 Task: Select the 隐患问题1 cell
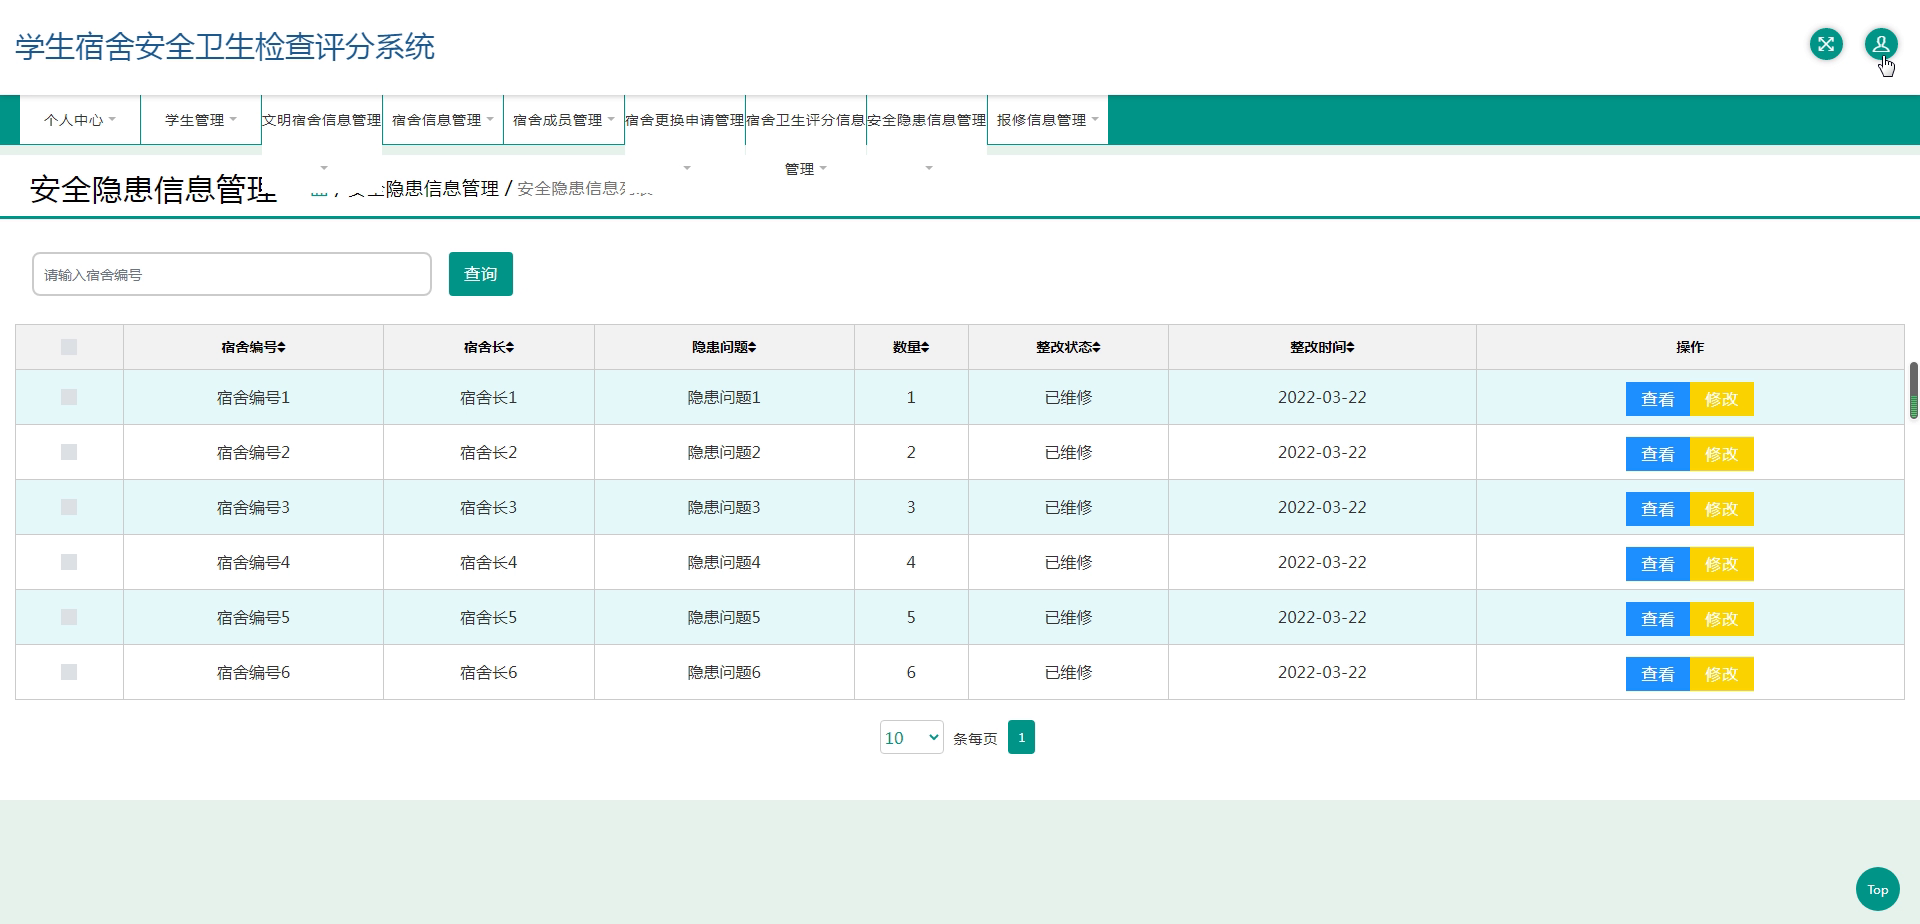pyautogui.click(x=724, y=397)
